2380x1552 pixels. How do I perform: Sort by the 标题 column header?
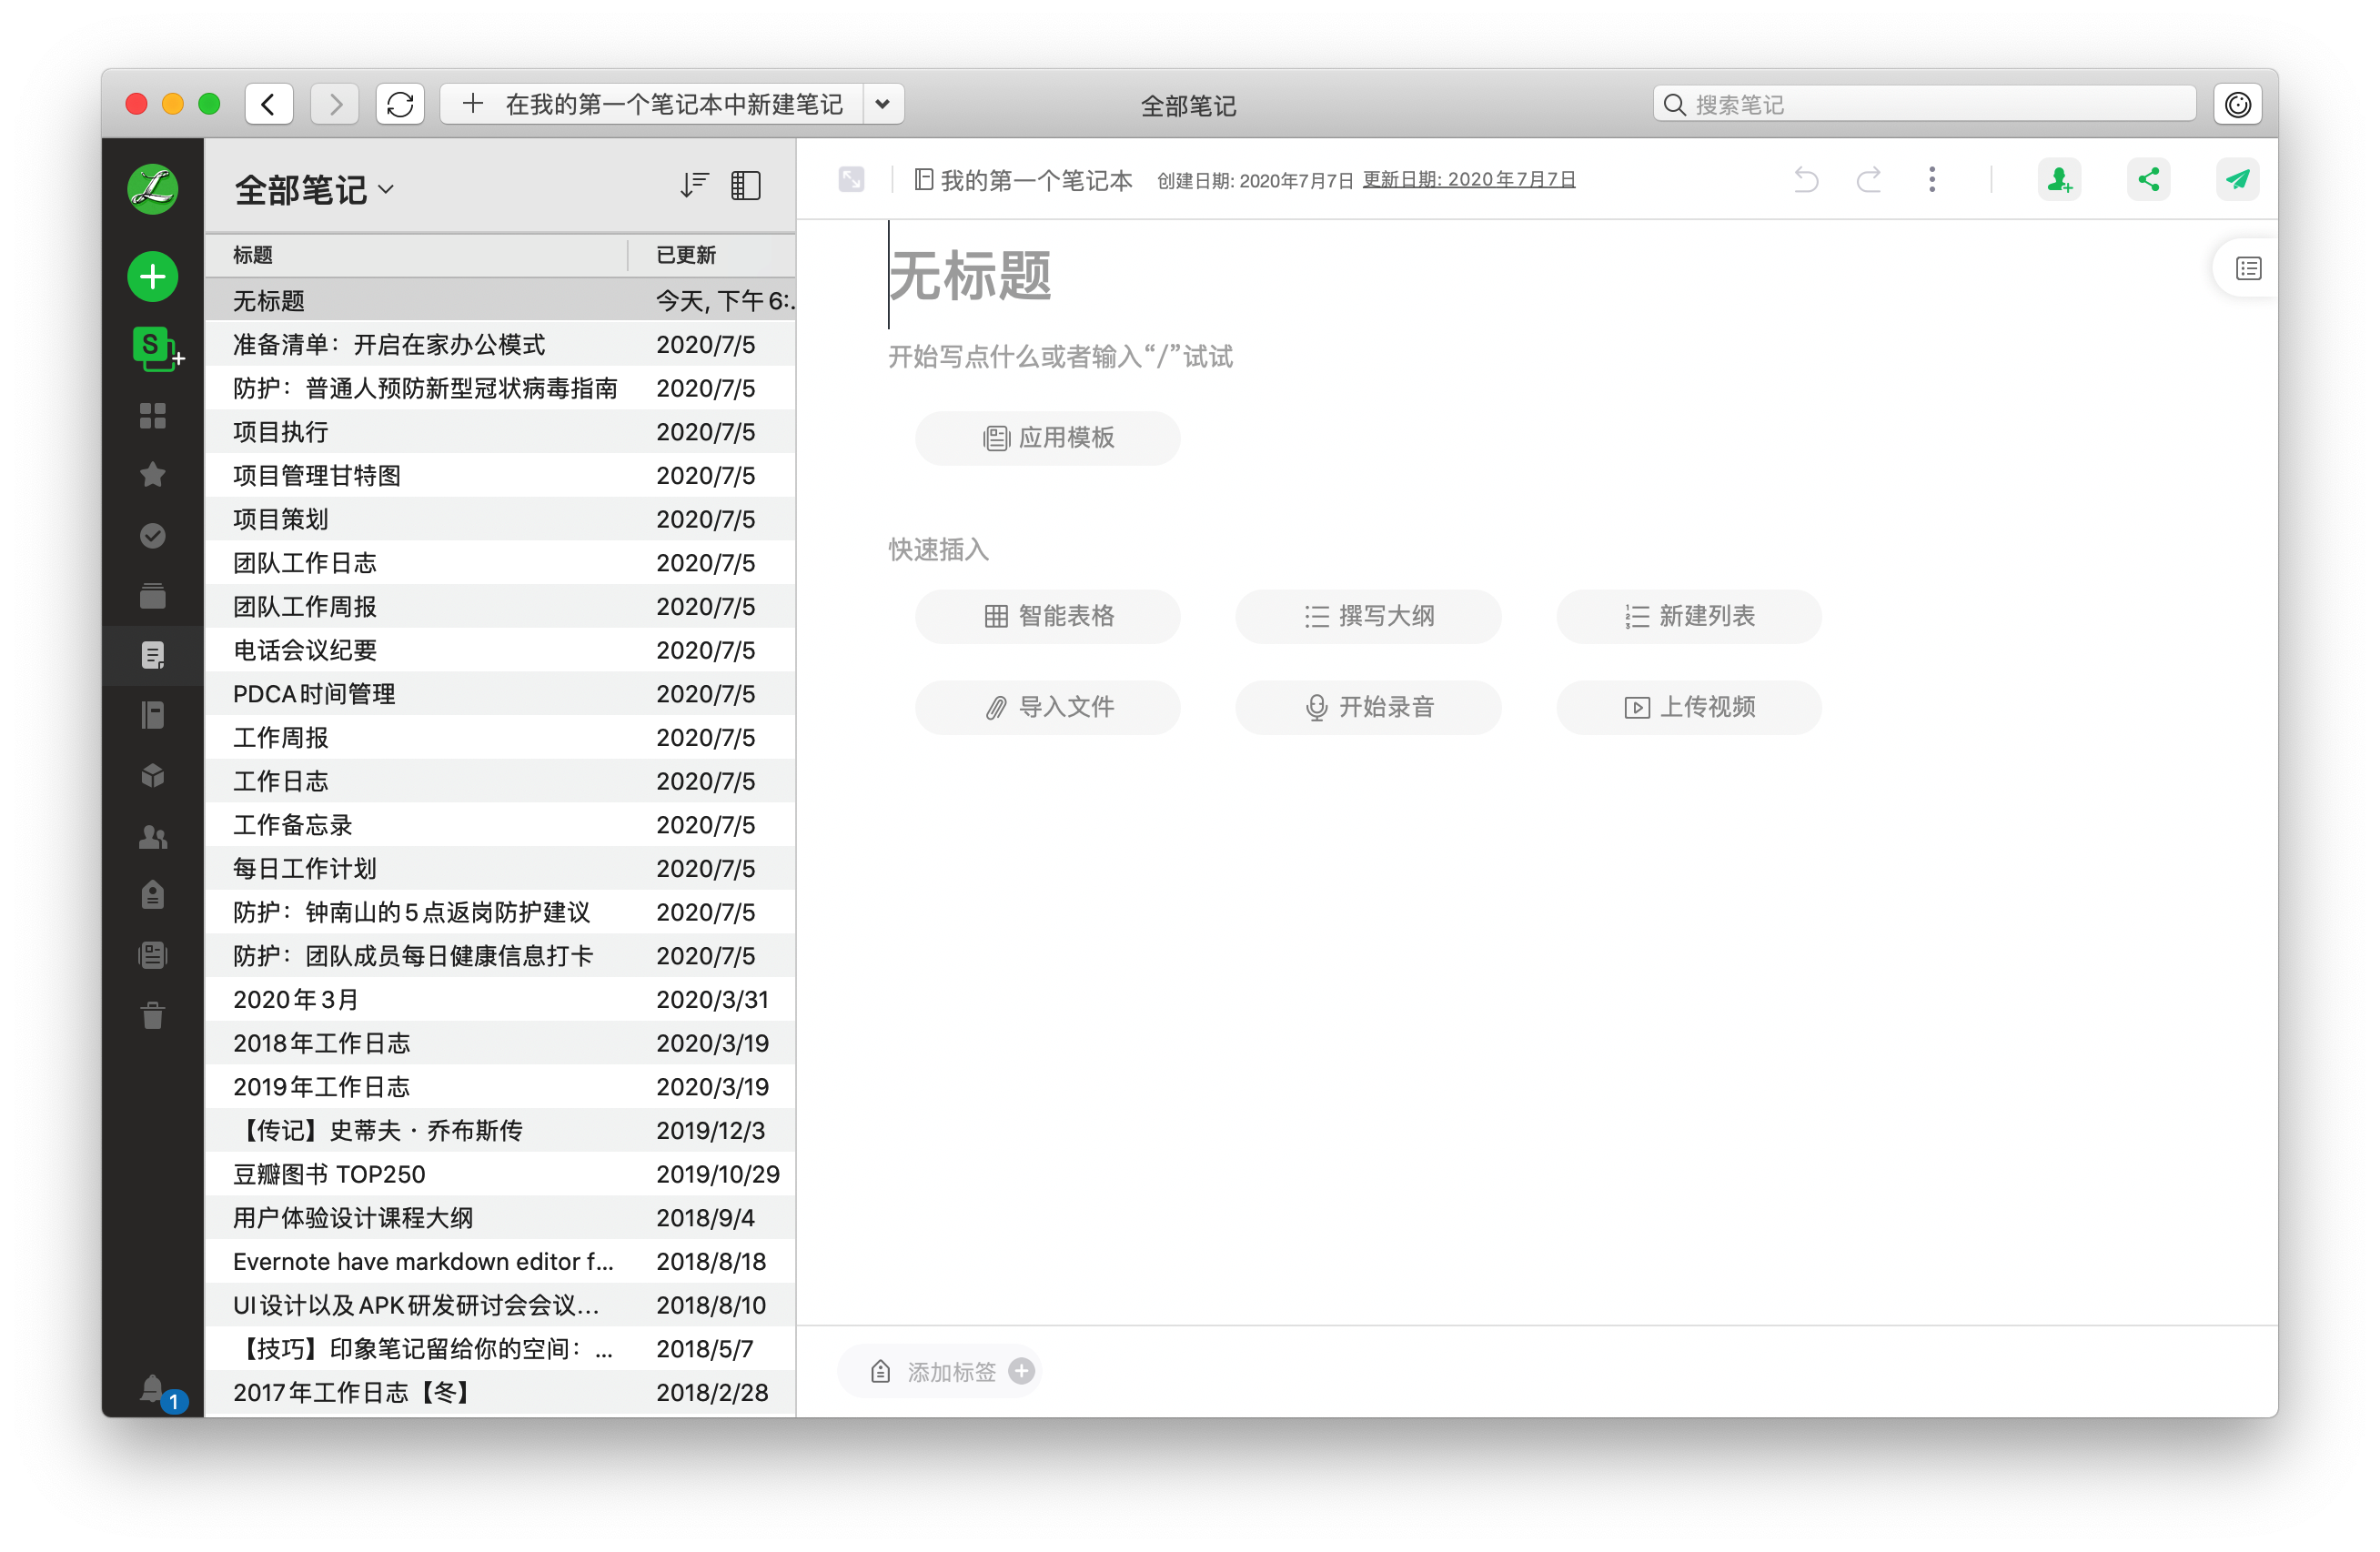pyautogui.click(x=417, y=255)
